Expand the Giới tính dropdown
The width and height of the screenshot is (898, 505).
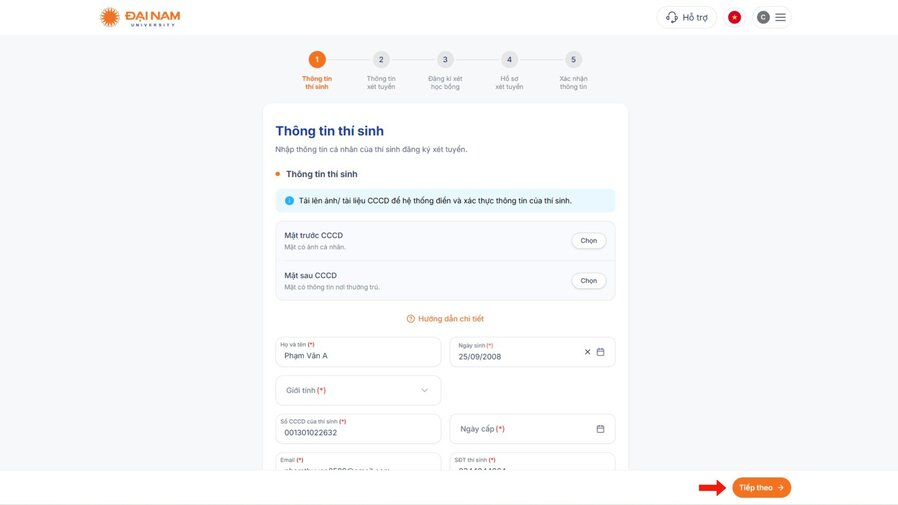tap(358, 390)
